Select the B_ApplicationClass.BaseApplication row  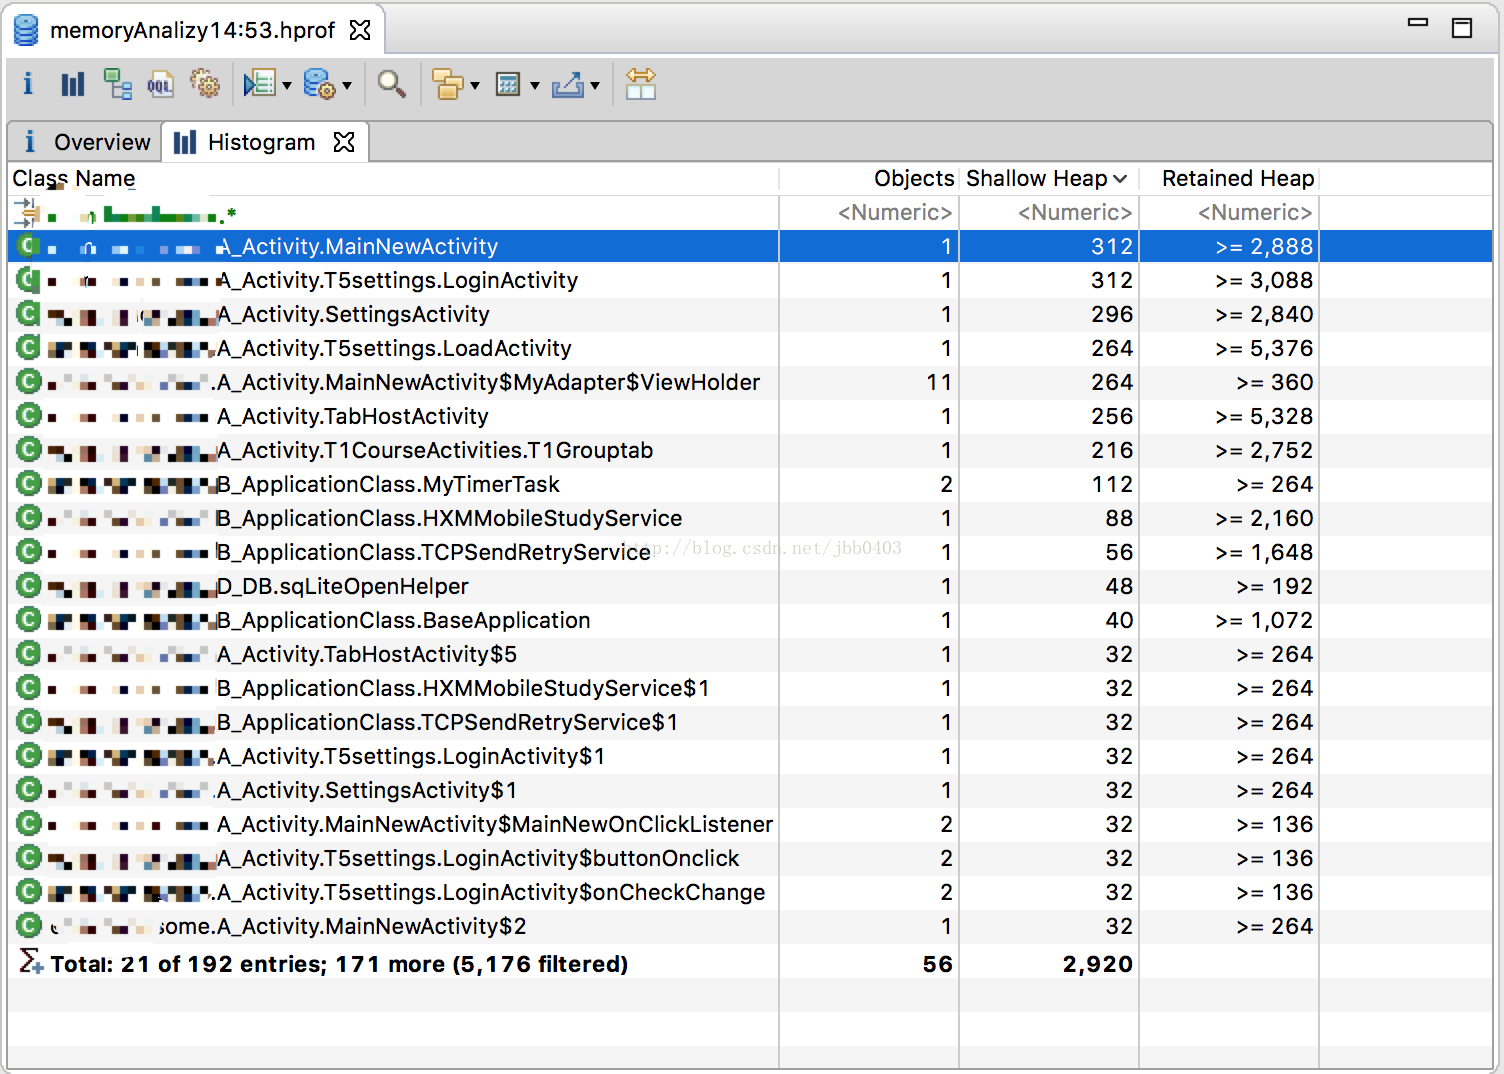point(750,621)
